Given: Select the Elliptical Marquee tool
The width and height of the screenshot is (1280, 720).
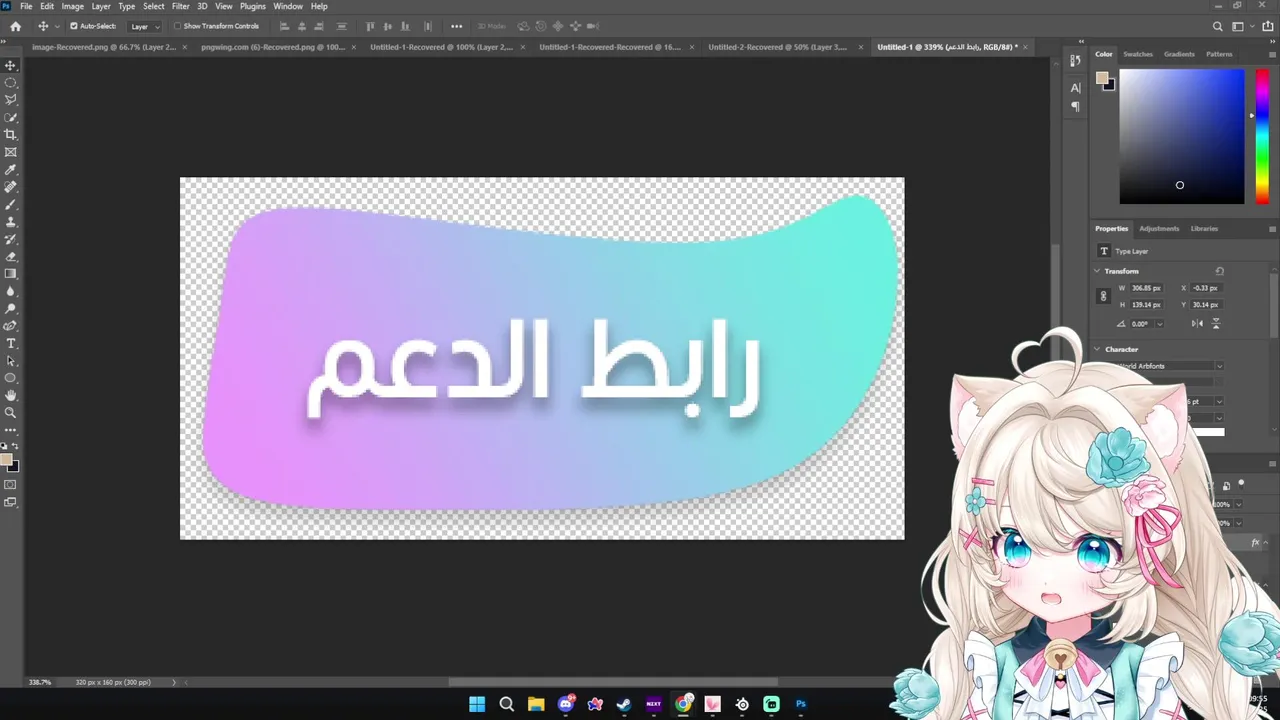Looking at the screenshot, I should (x=11, y=83).
